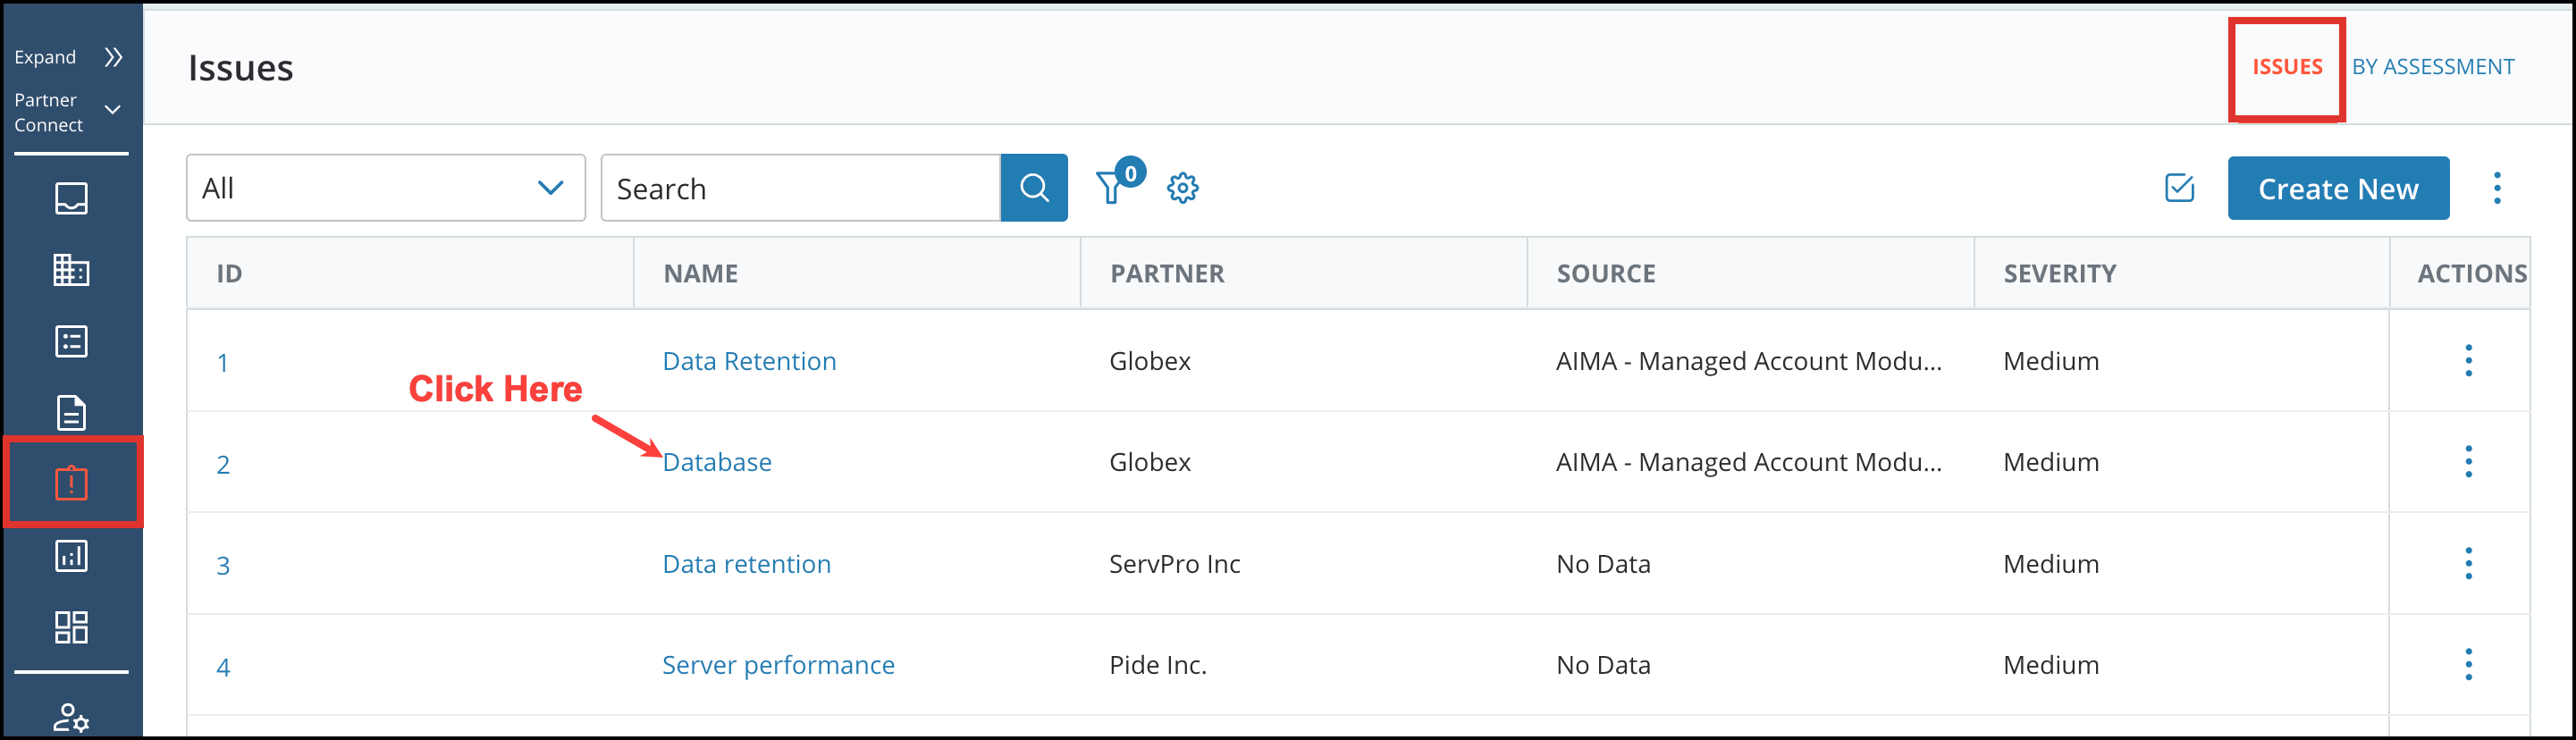Open the Server performance issue link

coord(778,665)
